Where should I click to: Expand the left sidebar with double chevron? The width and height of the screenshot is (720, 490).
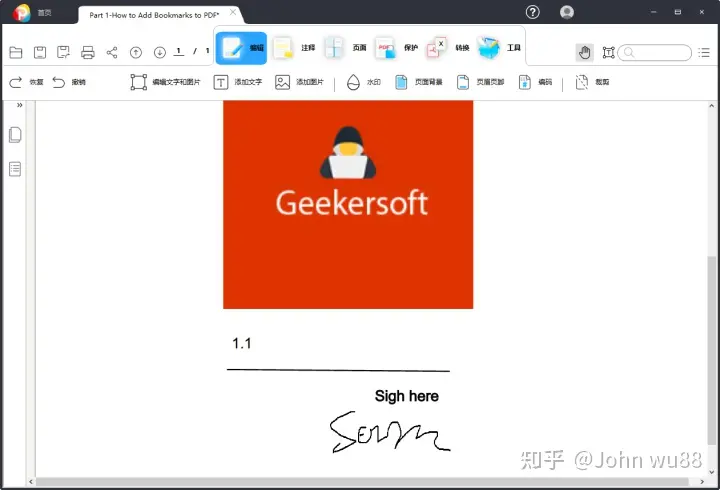tap(20, 105)
